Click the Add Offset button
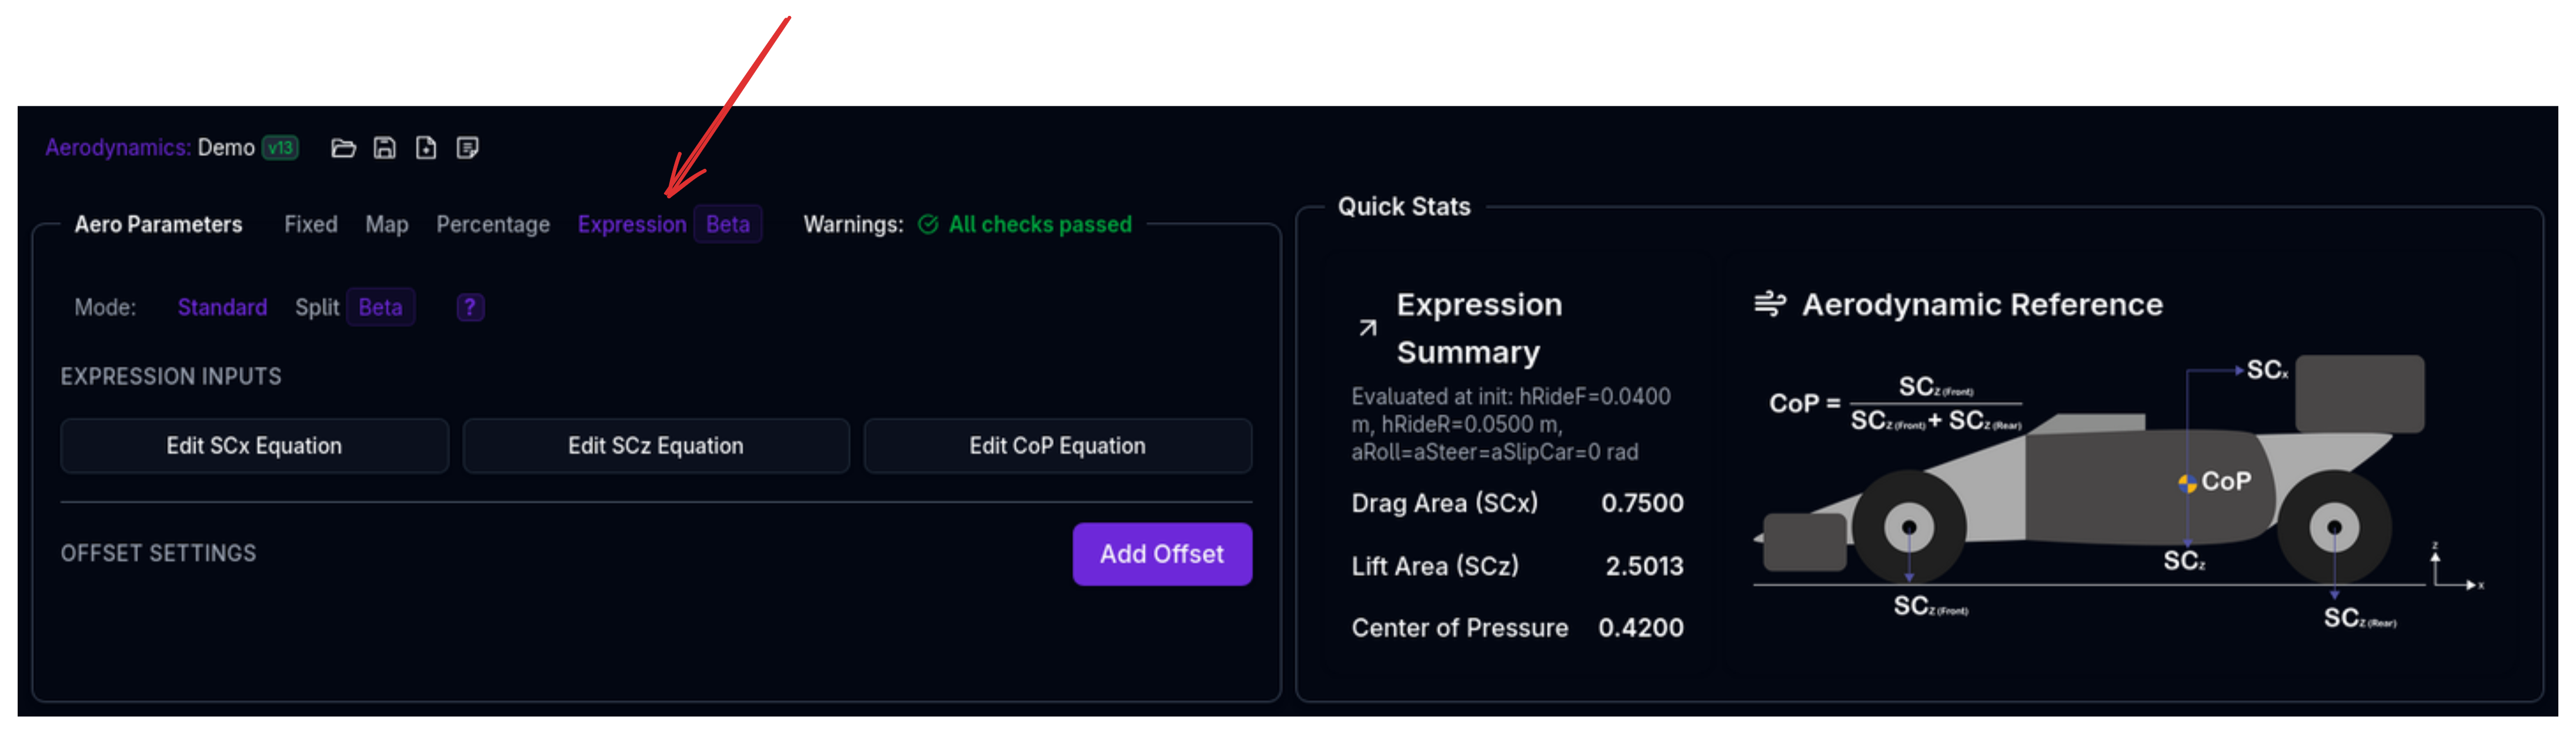This screenshot has height=734, width=2576. point(1162,554)
